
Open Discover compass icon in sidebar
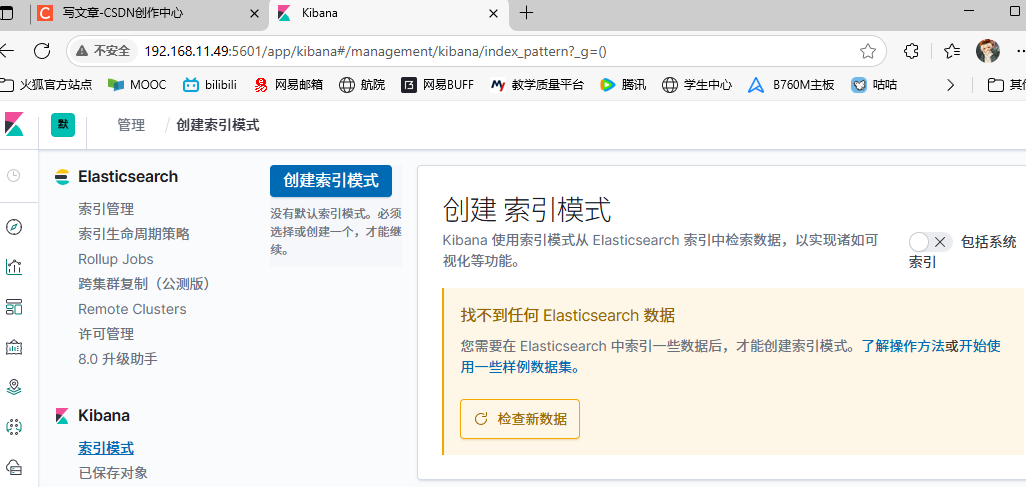(14, 227)
